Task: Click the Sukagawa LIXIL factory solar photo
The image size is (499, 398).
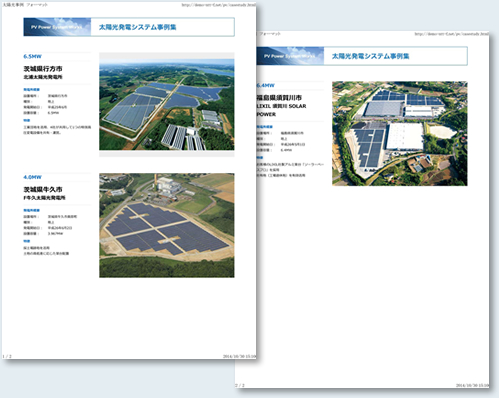Action: tap(400, 133)
